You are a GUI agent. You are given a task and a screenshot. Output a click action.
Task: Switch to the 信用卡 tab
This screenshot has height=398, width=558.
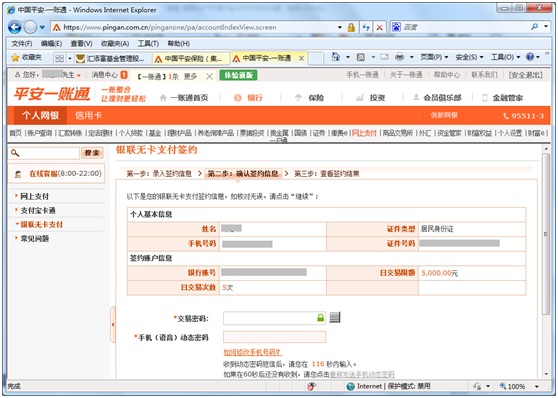click(x=88, y=115)
